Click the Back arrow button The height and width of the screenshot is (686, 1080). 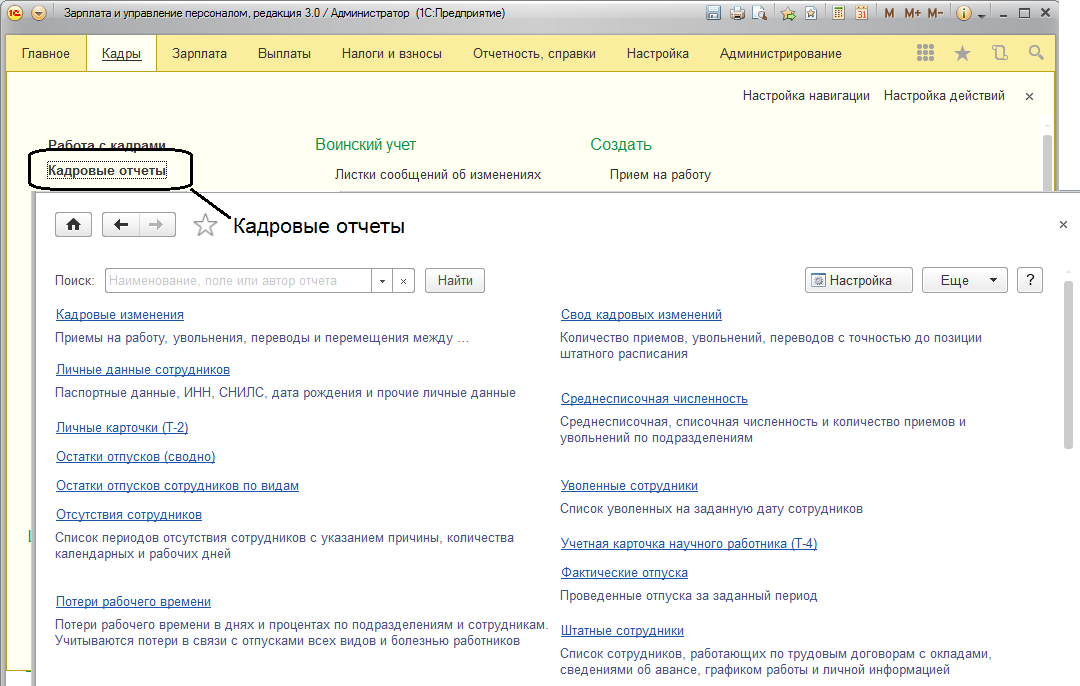[121, 225]
